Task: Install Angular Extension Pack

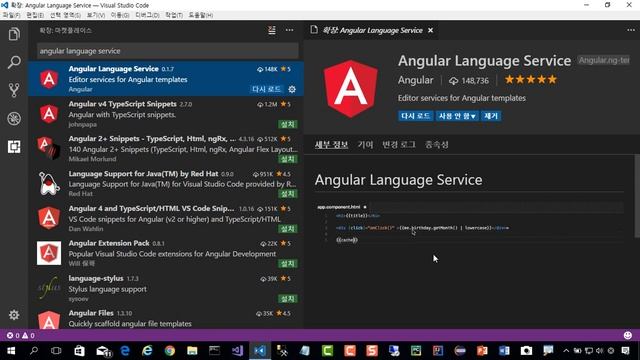Action: [x=288, y=264]
